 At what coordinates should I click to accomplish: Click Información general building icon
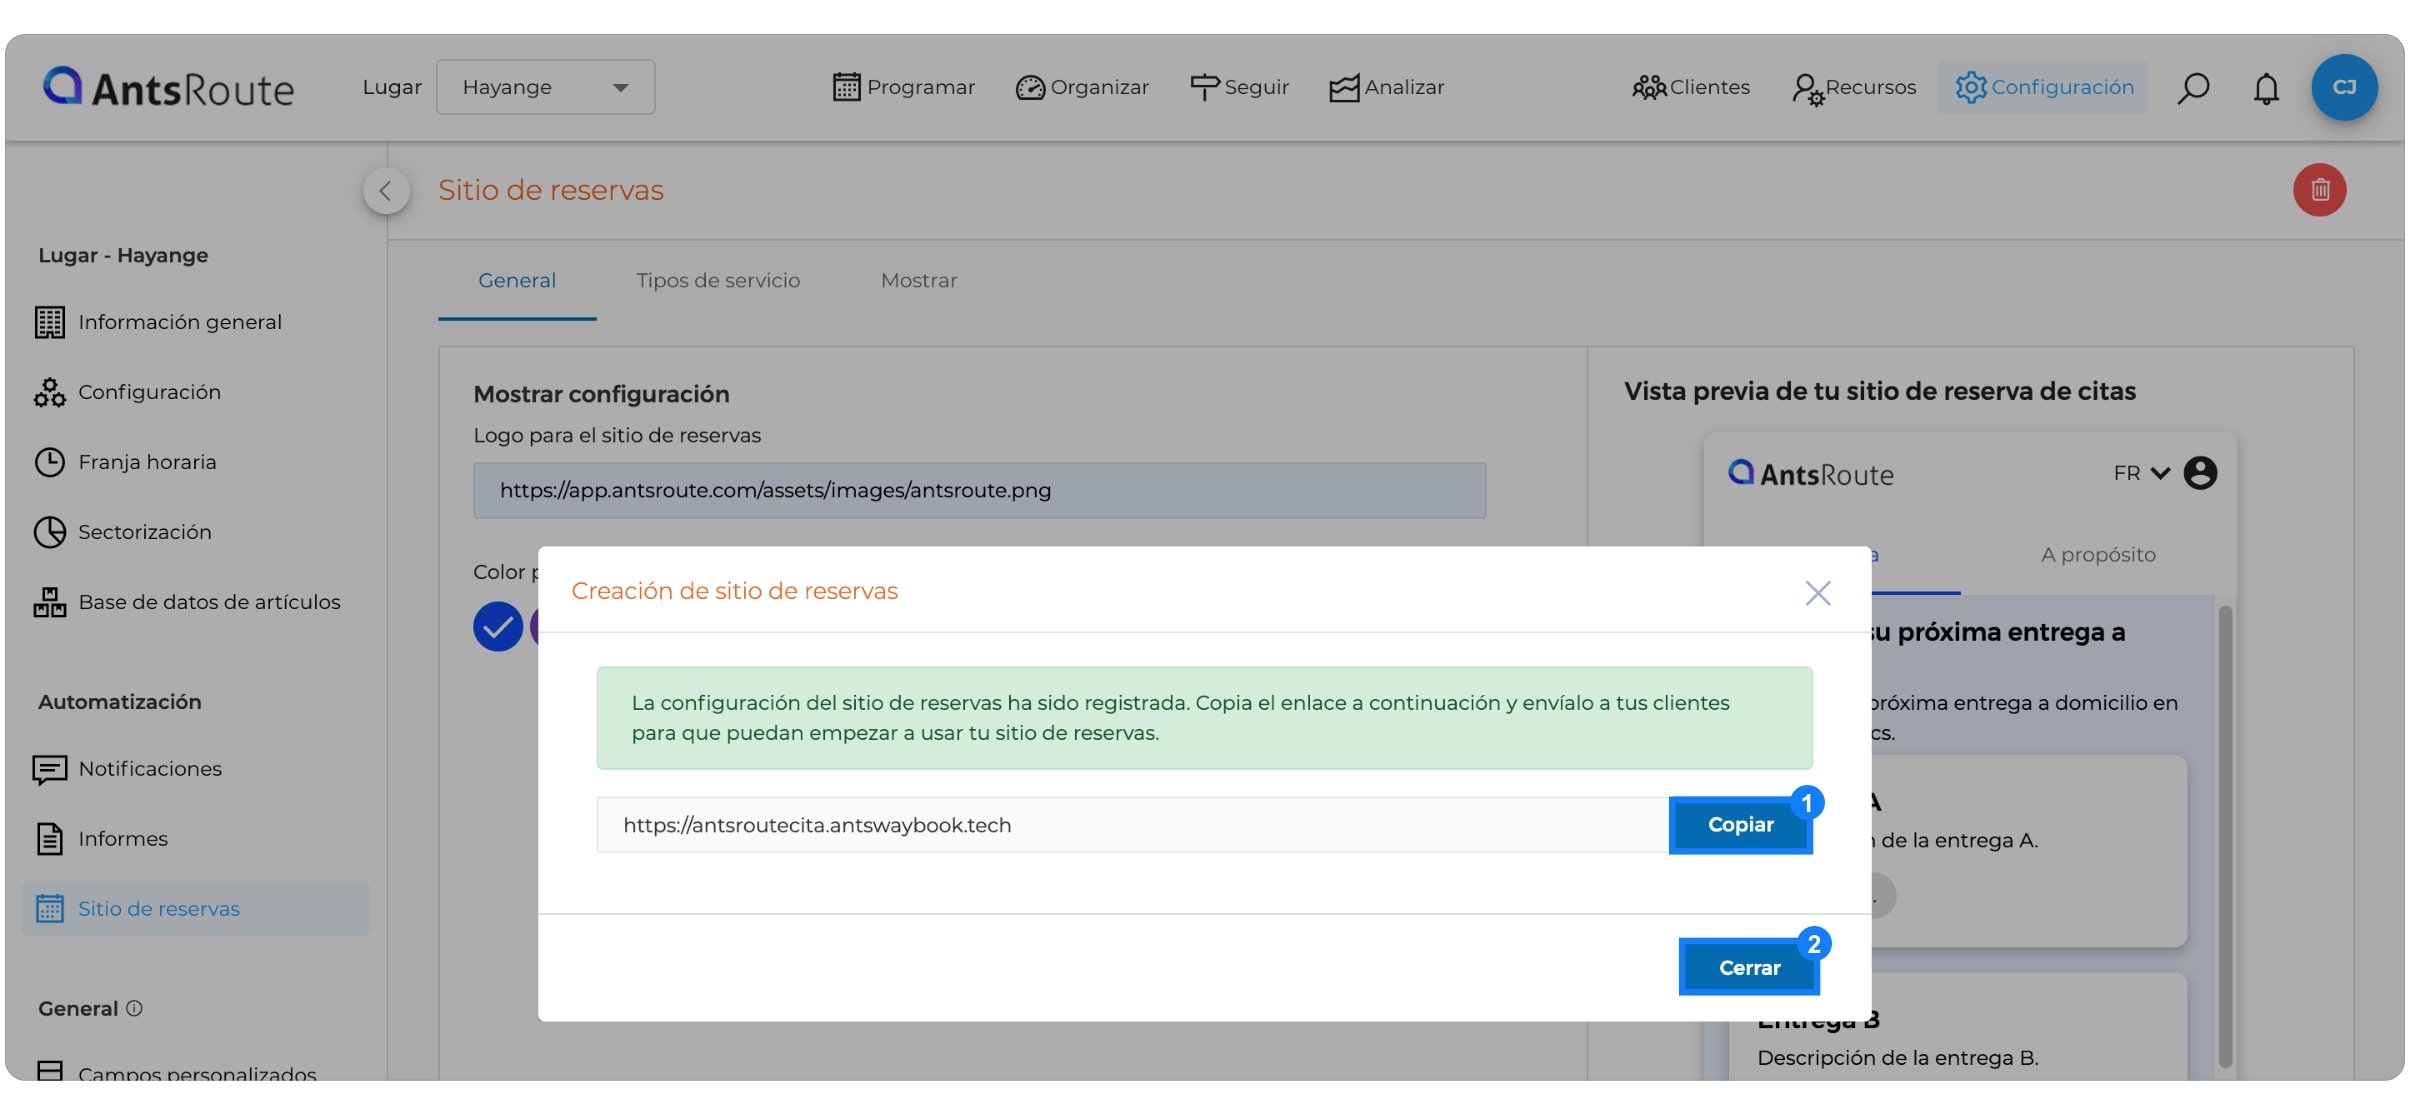[x=49, y=322]
